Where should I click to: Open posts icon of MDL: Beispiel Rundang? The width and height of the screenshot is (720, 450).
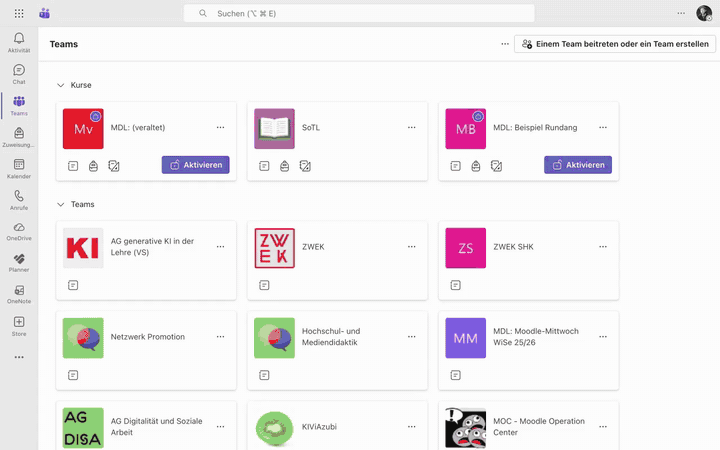pos(456,166)
